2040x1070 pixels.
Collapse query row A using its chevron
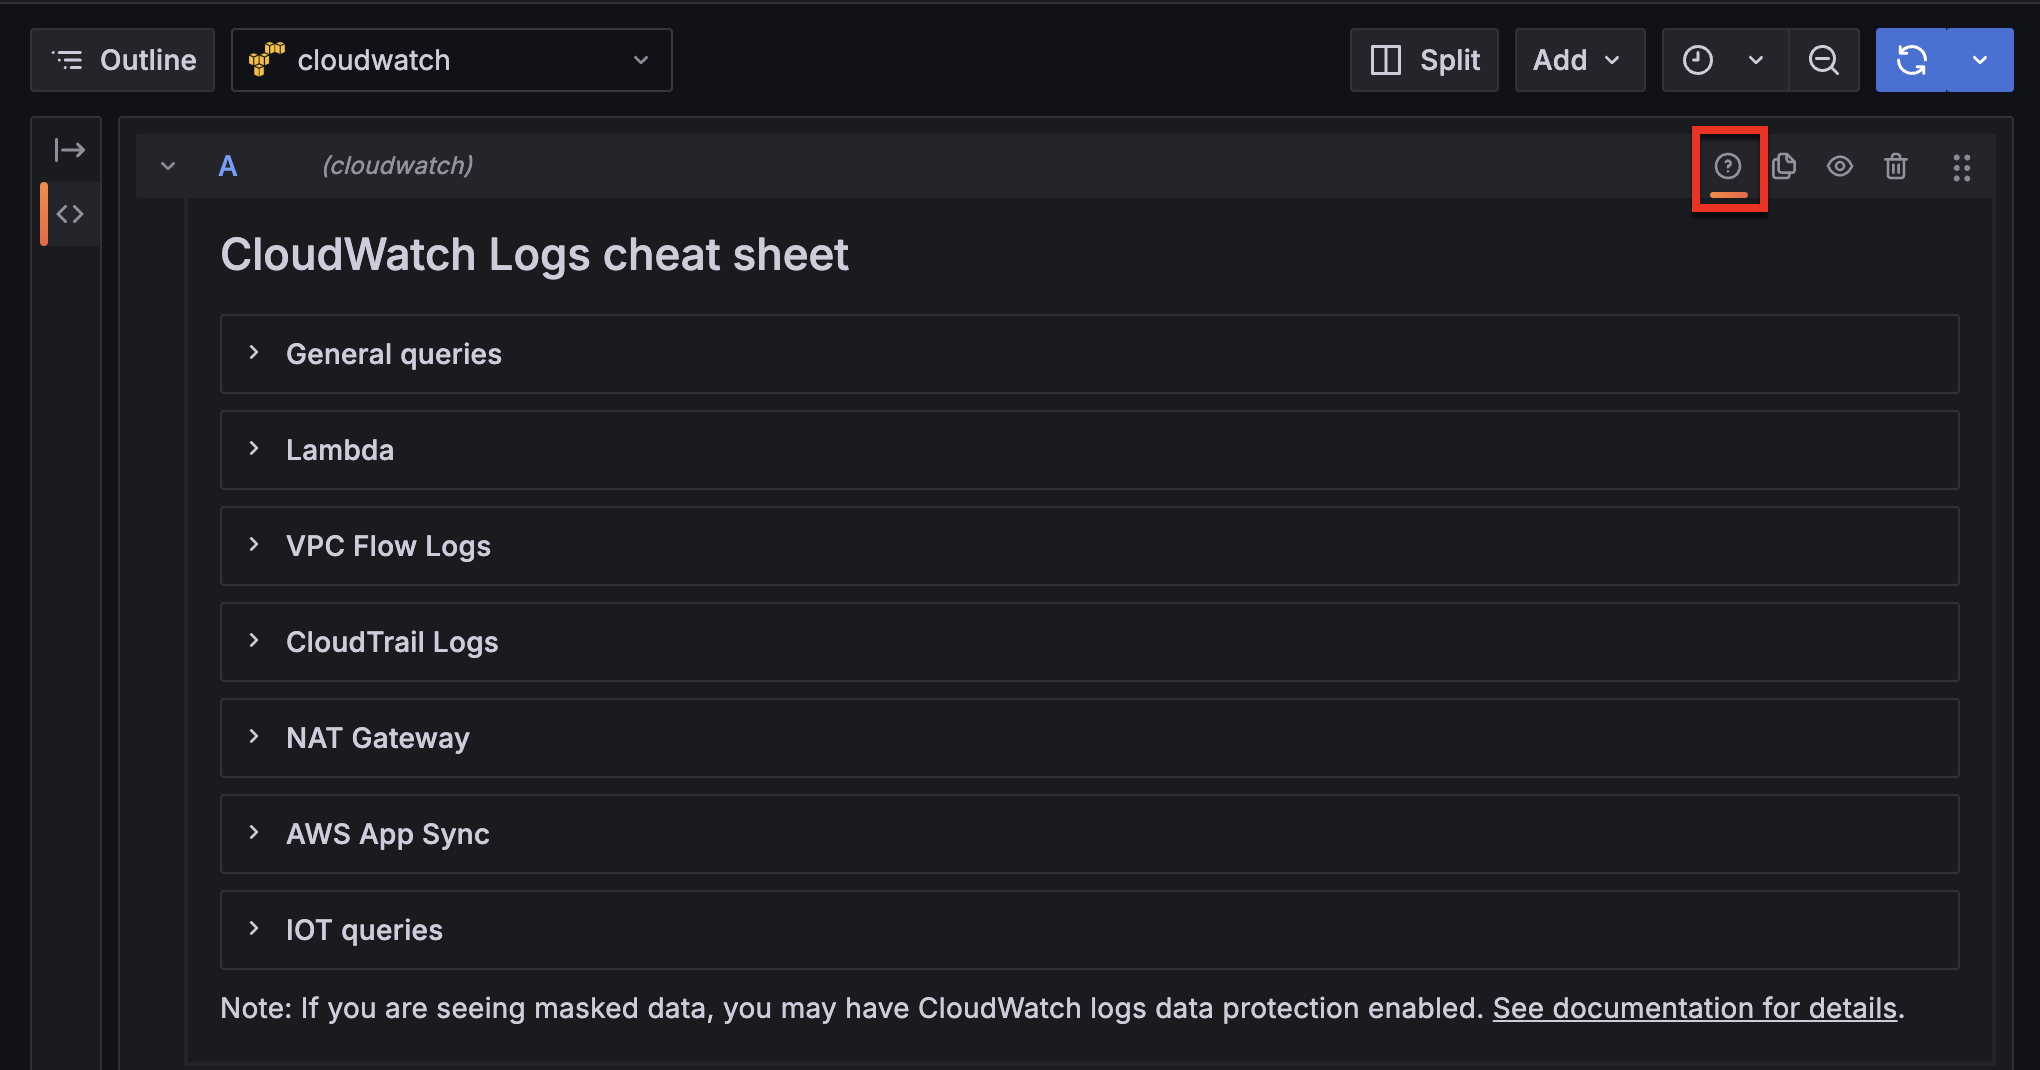pos(167,166)
